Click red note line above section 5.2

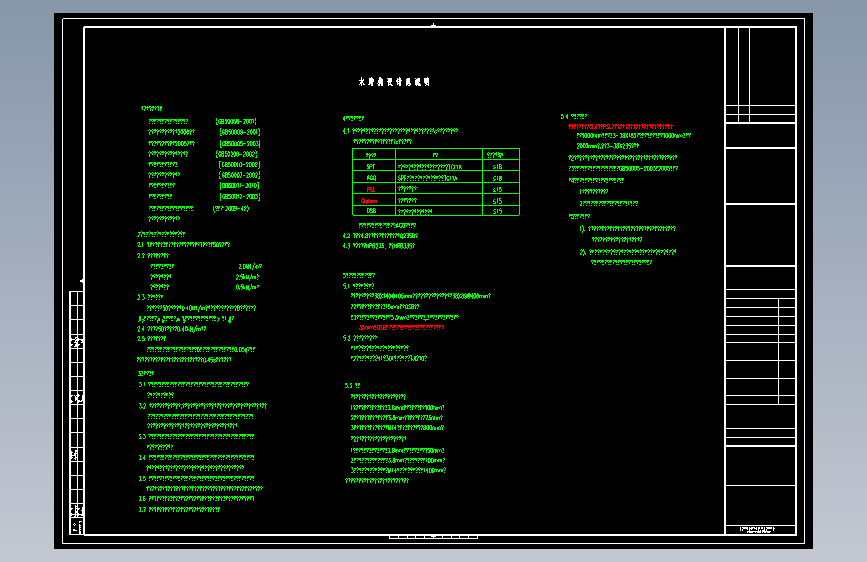click(x=401, y=327)
